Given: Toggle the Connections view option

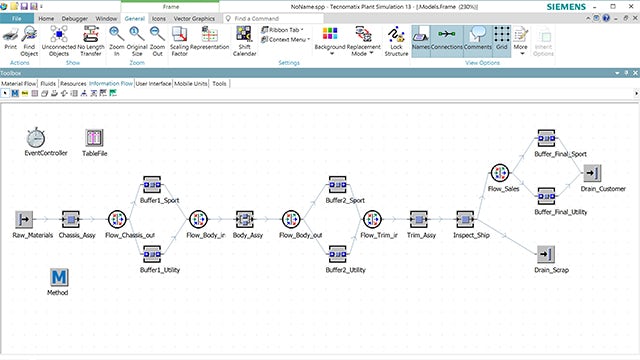Looking at the screenshot, I should tap(447, 41).
